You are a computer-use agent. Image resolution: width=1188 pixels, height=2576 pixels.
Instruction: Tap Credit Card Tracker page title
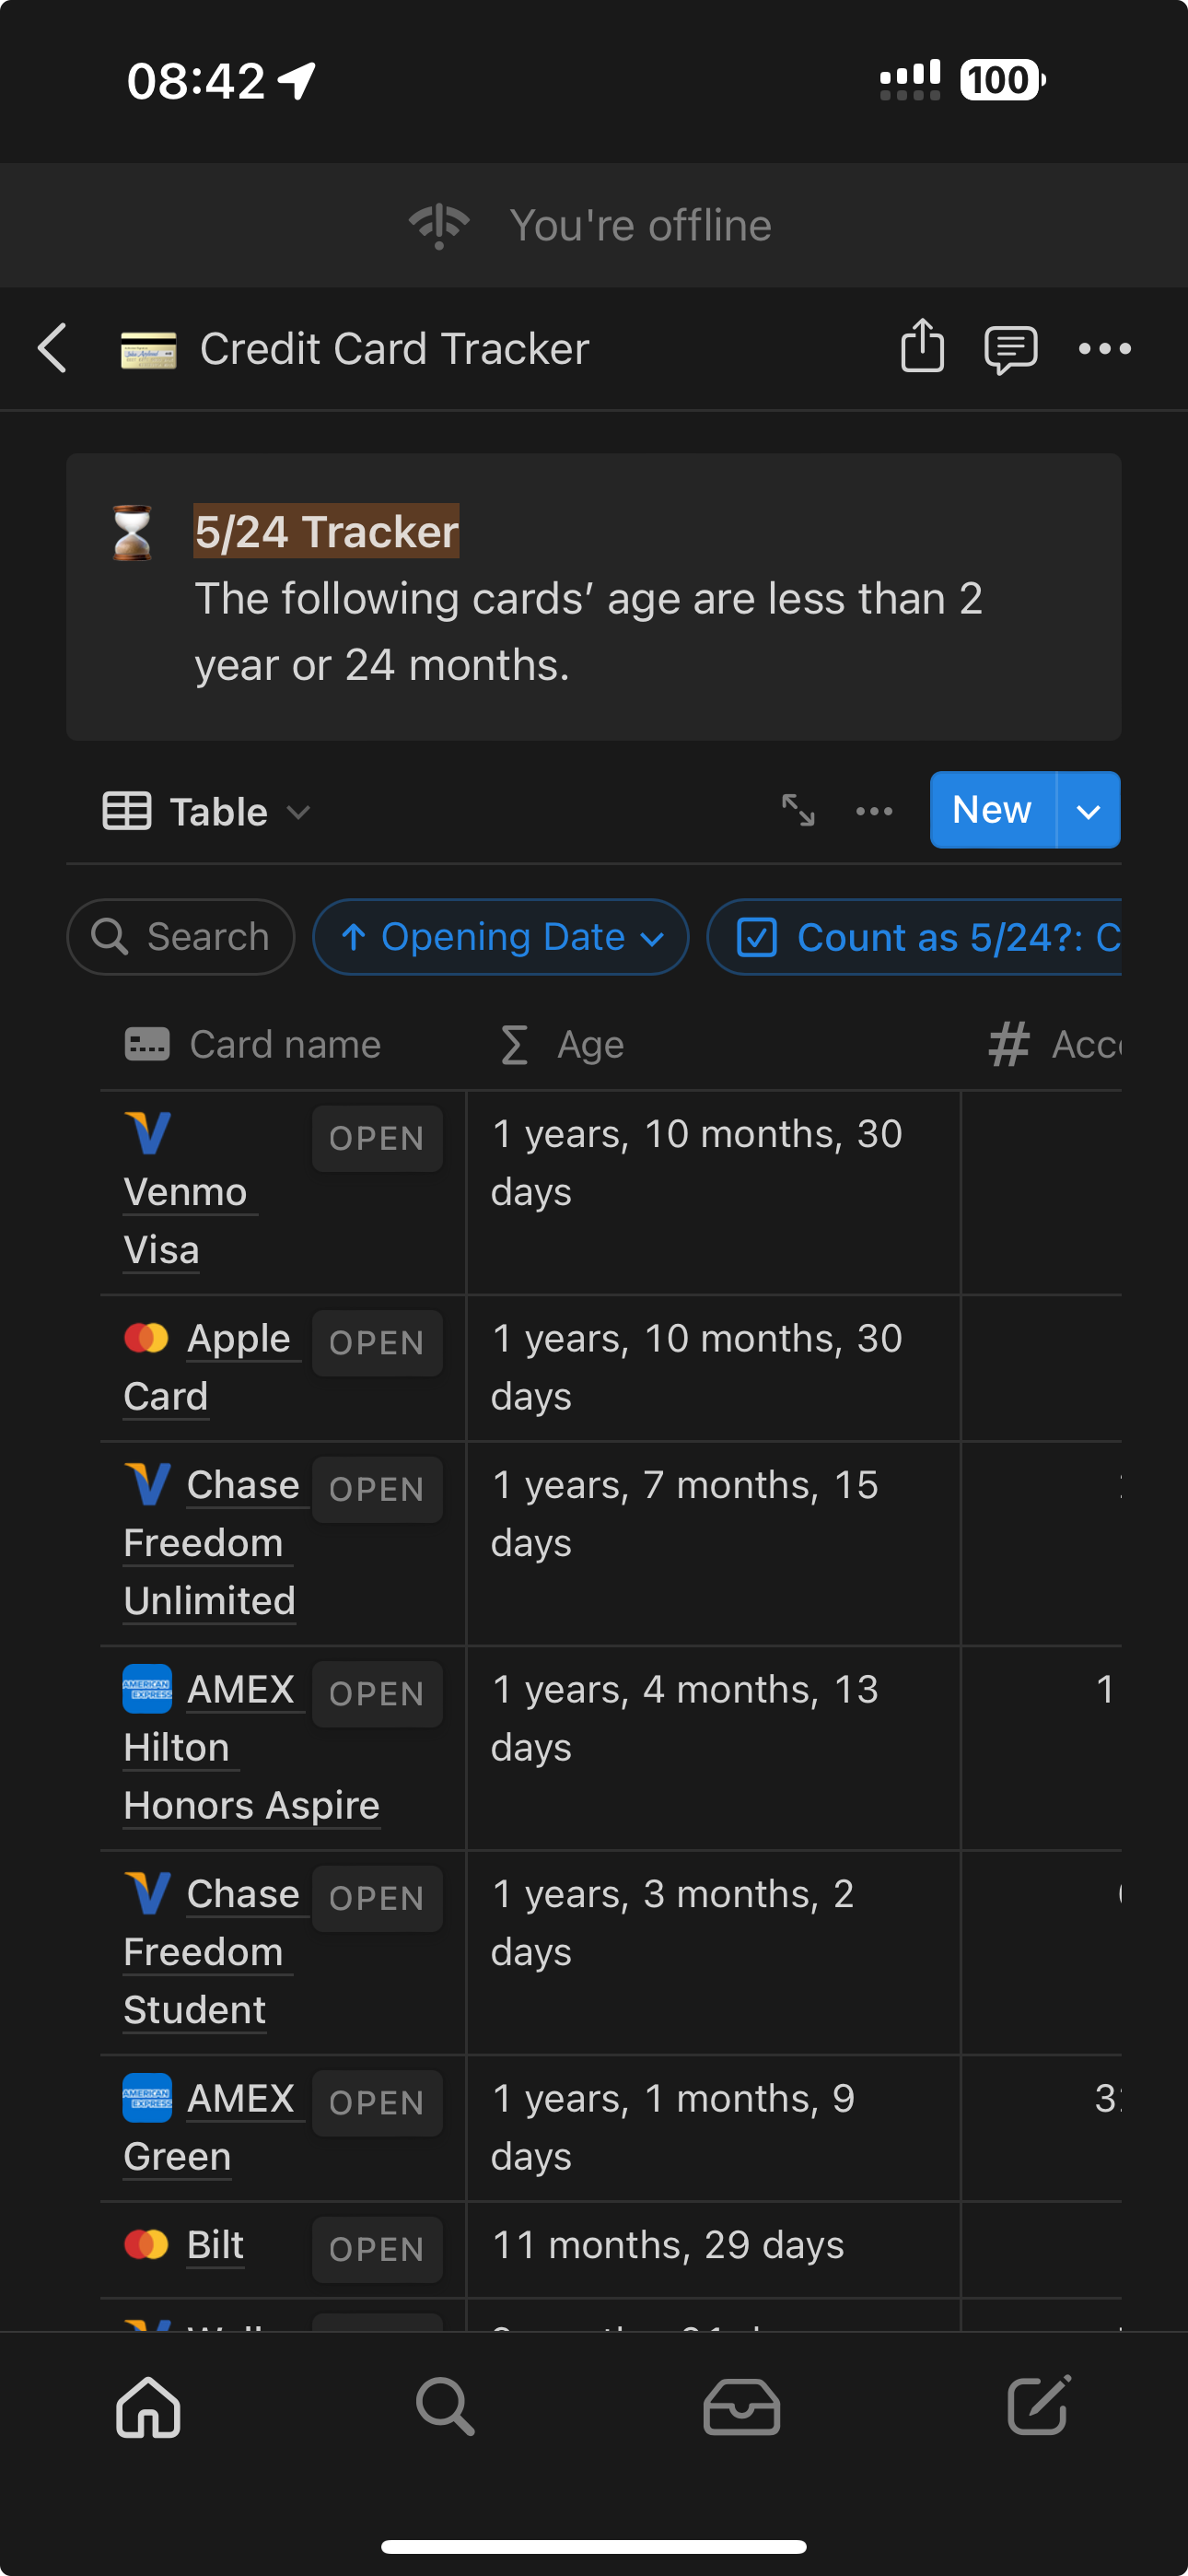click(394, 349)
